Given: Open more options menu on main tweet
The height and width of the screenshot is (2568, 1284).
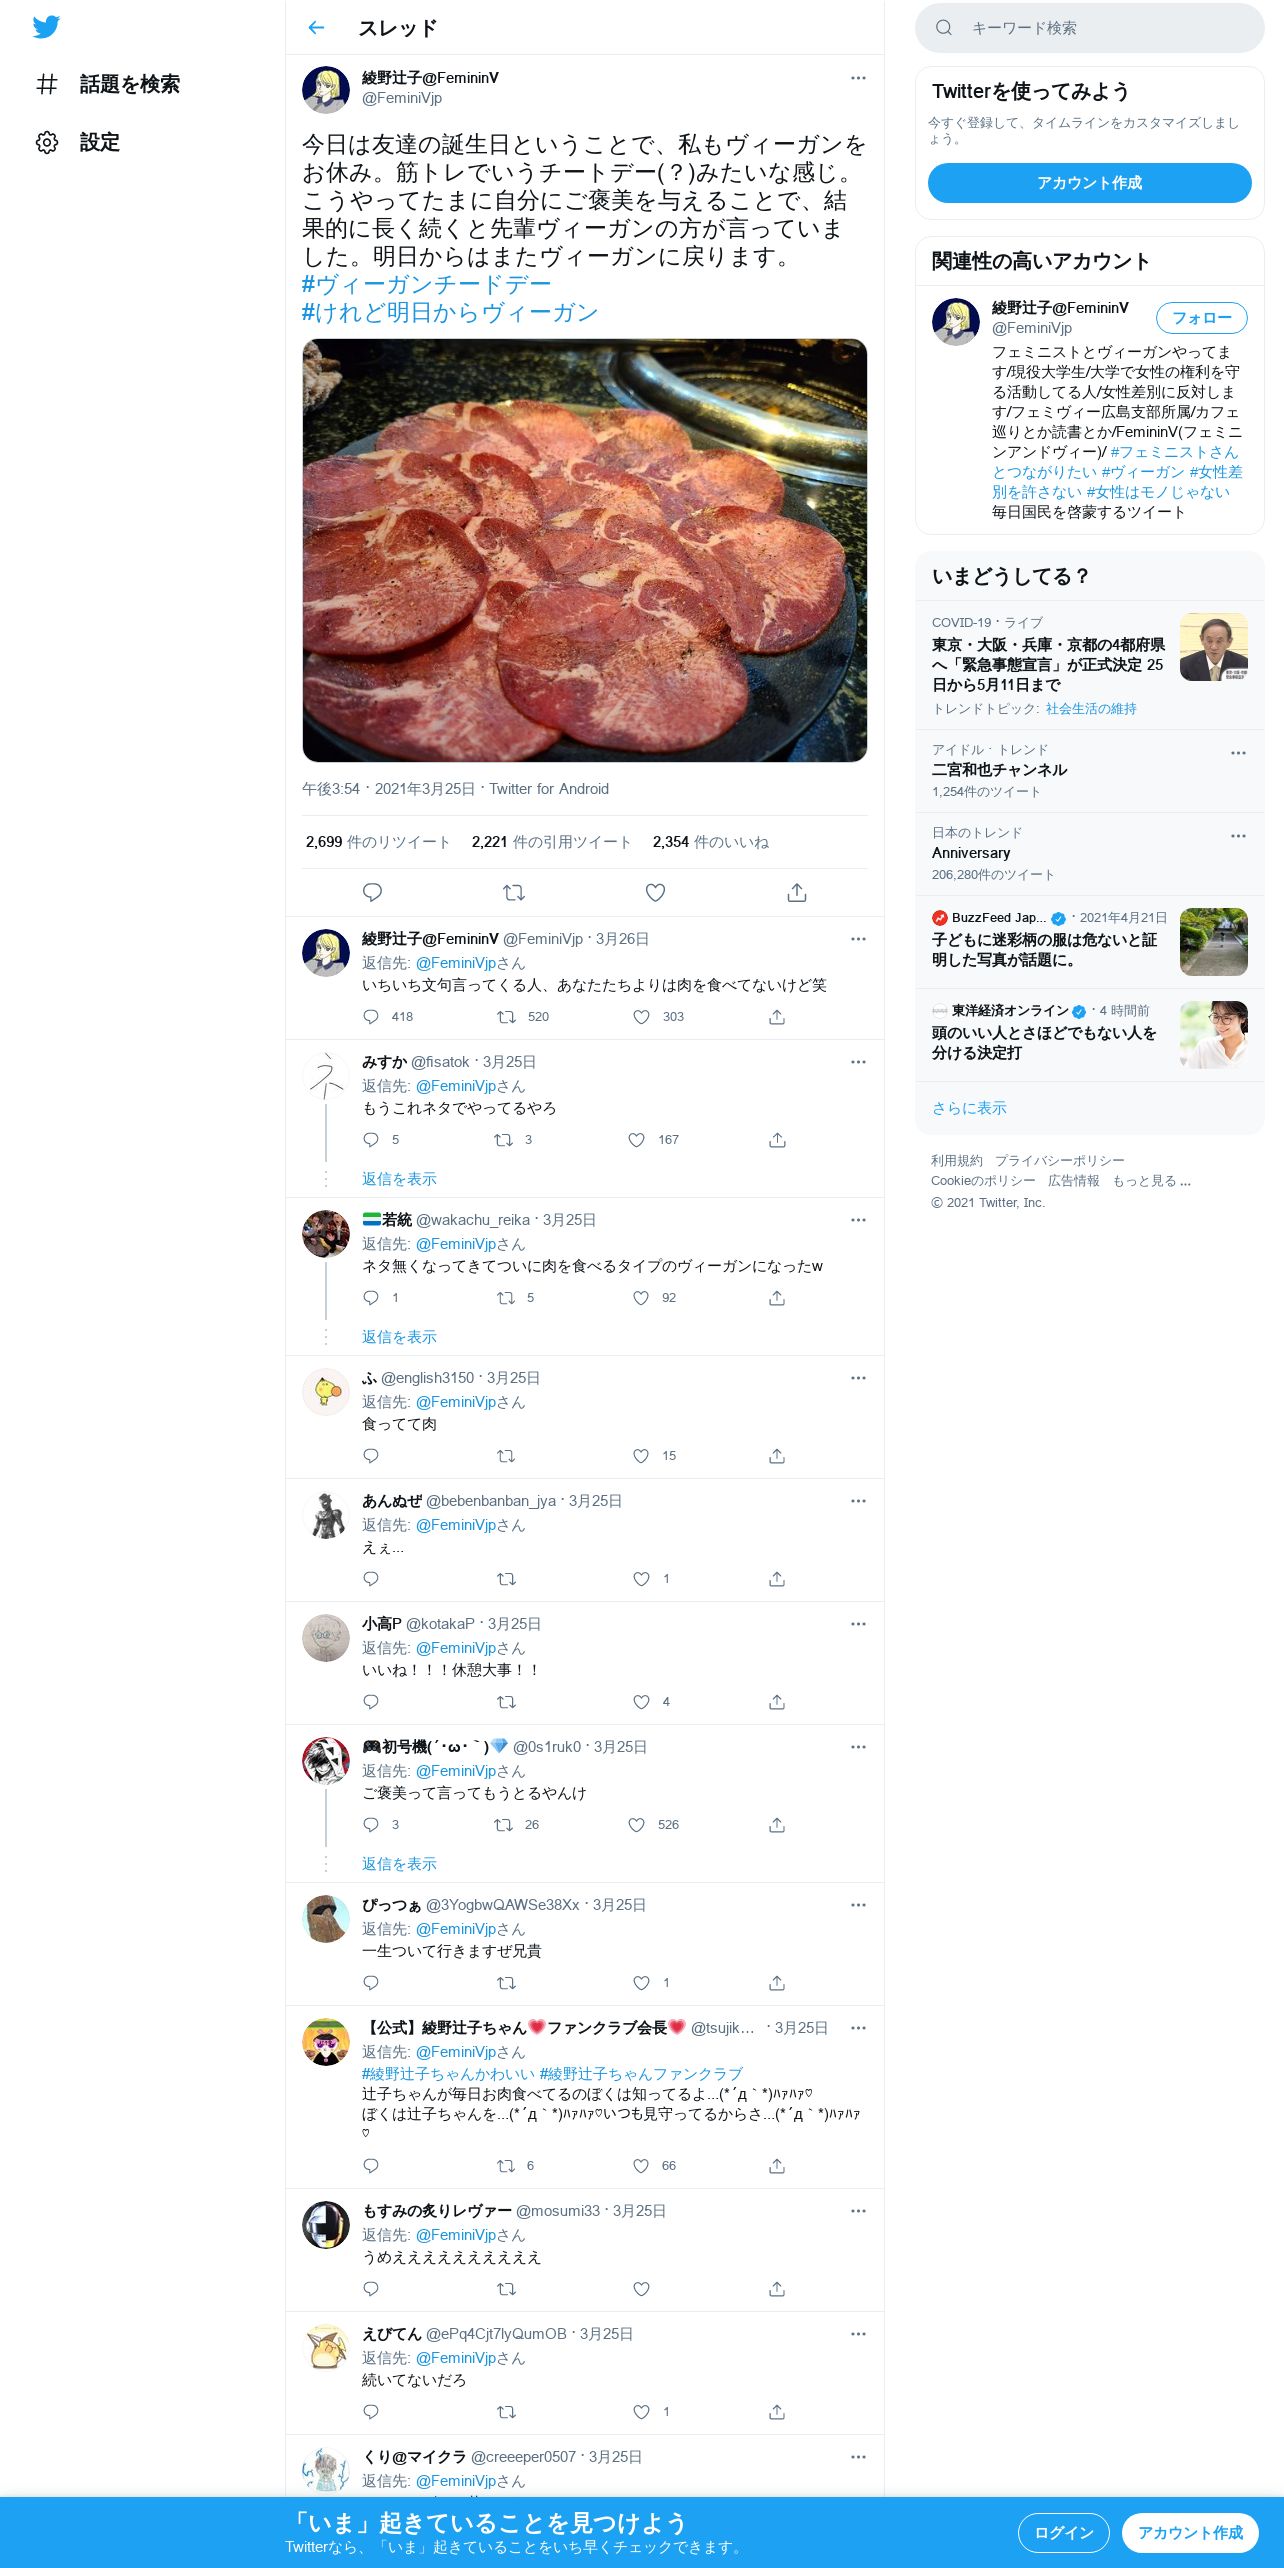Looking at the screenshot, I should pos(858,78).
